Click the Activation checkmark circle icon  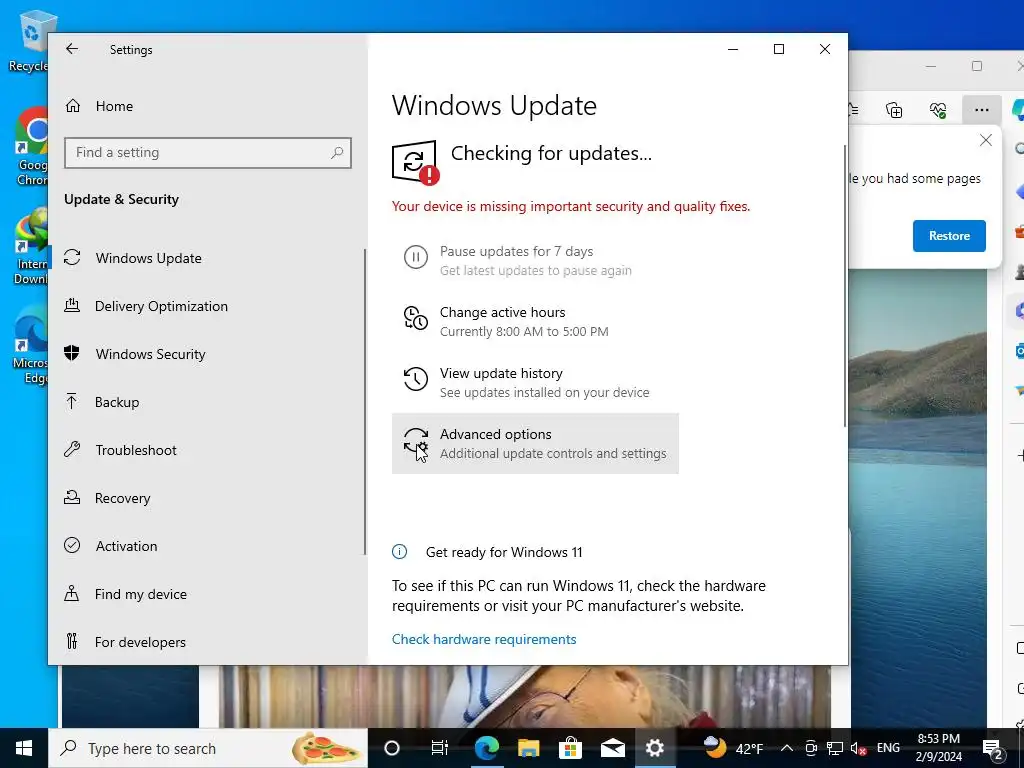pyautogui.click(x=72, y=545)
